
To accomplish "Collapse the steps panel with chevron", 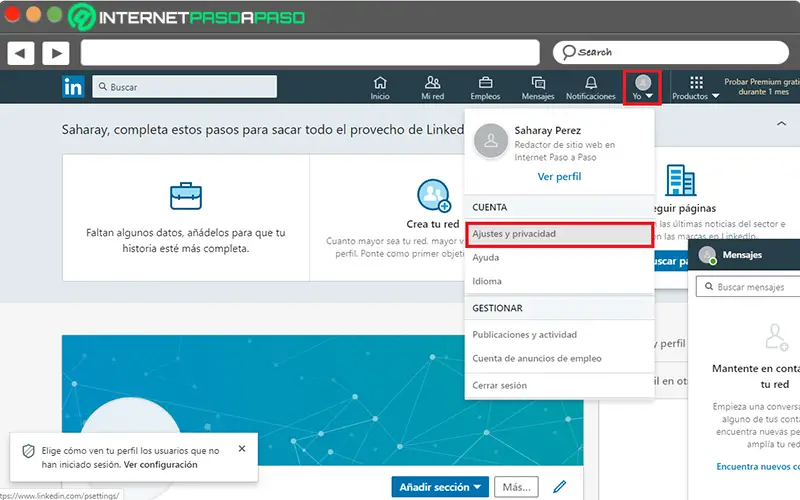I will [781, 123].
